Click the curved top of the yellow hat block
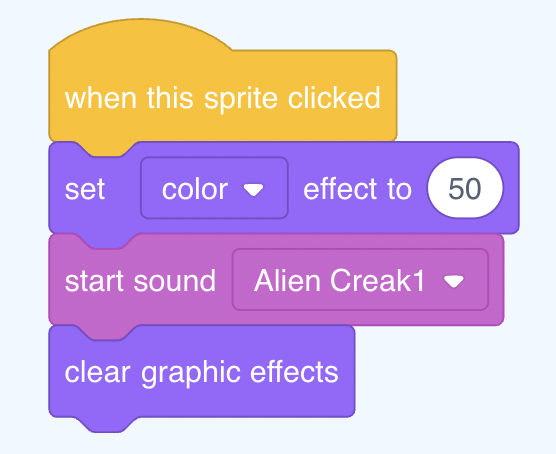This screenshot has width=556, height=454. 140,32
